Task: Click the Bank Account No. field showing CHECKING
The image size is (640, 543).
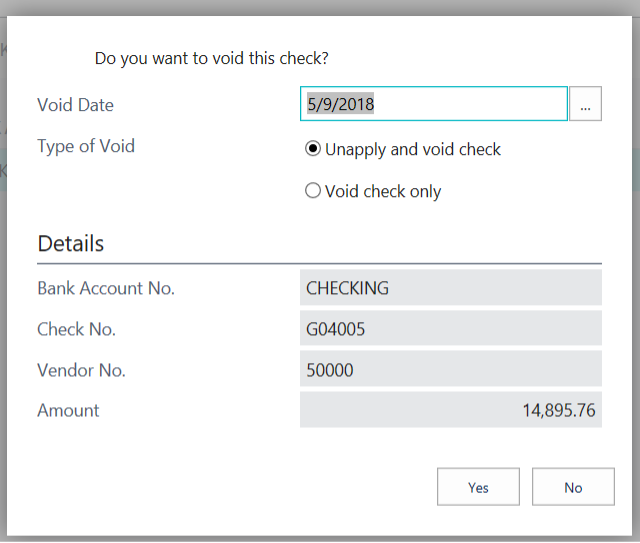Action: (451, 288)
